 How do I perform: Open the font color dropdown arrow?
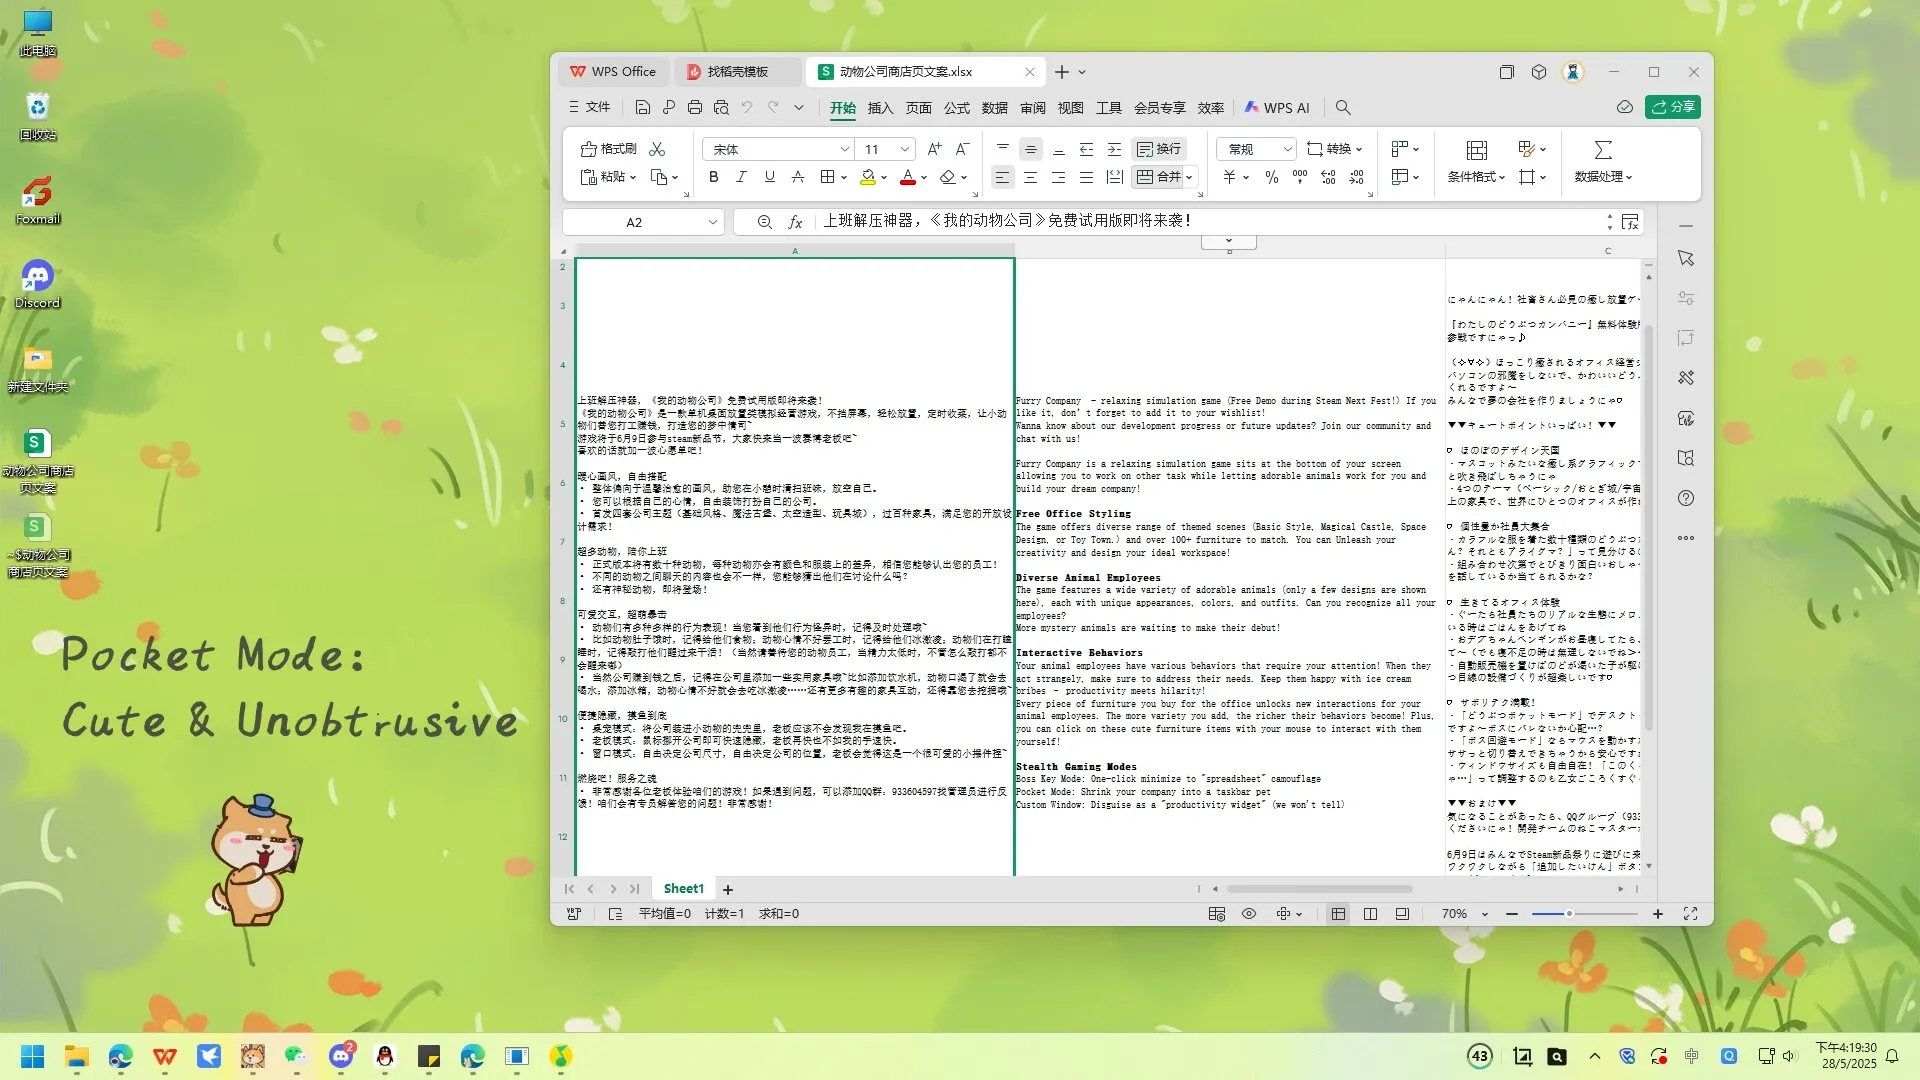(x=924, y=178)
